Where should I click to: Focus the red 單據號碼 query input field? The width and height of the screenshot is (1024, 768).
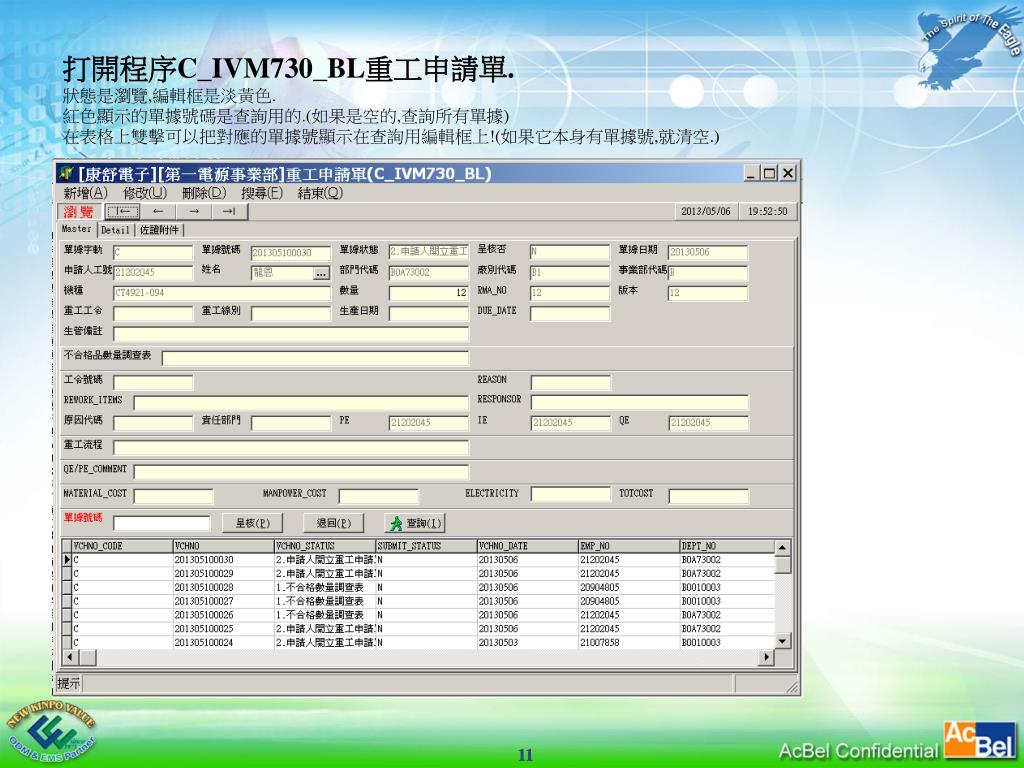(x=161, y=522)
